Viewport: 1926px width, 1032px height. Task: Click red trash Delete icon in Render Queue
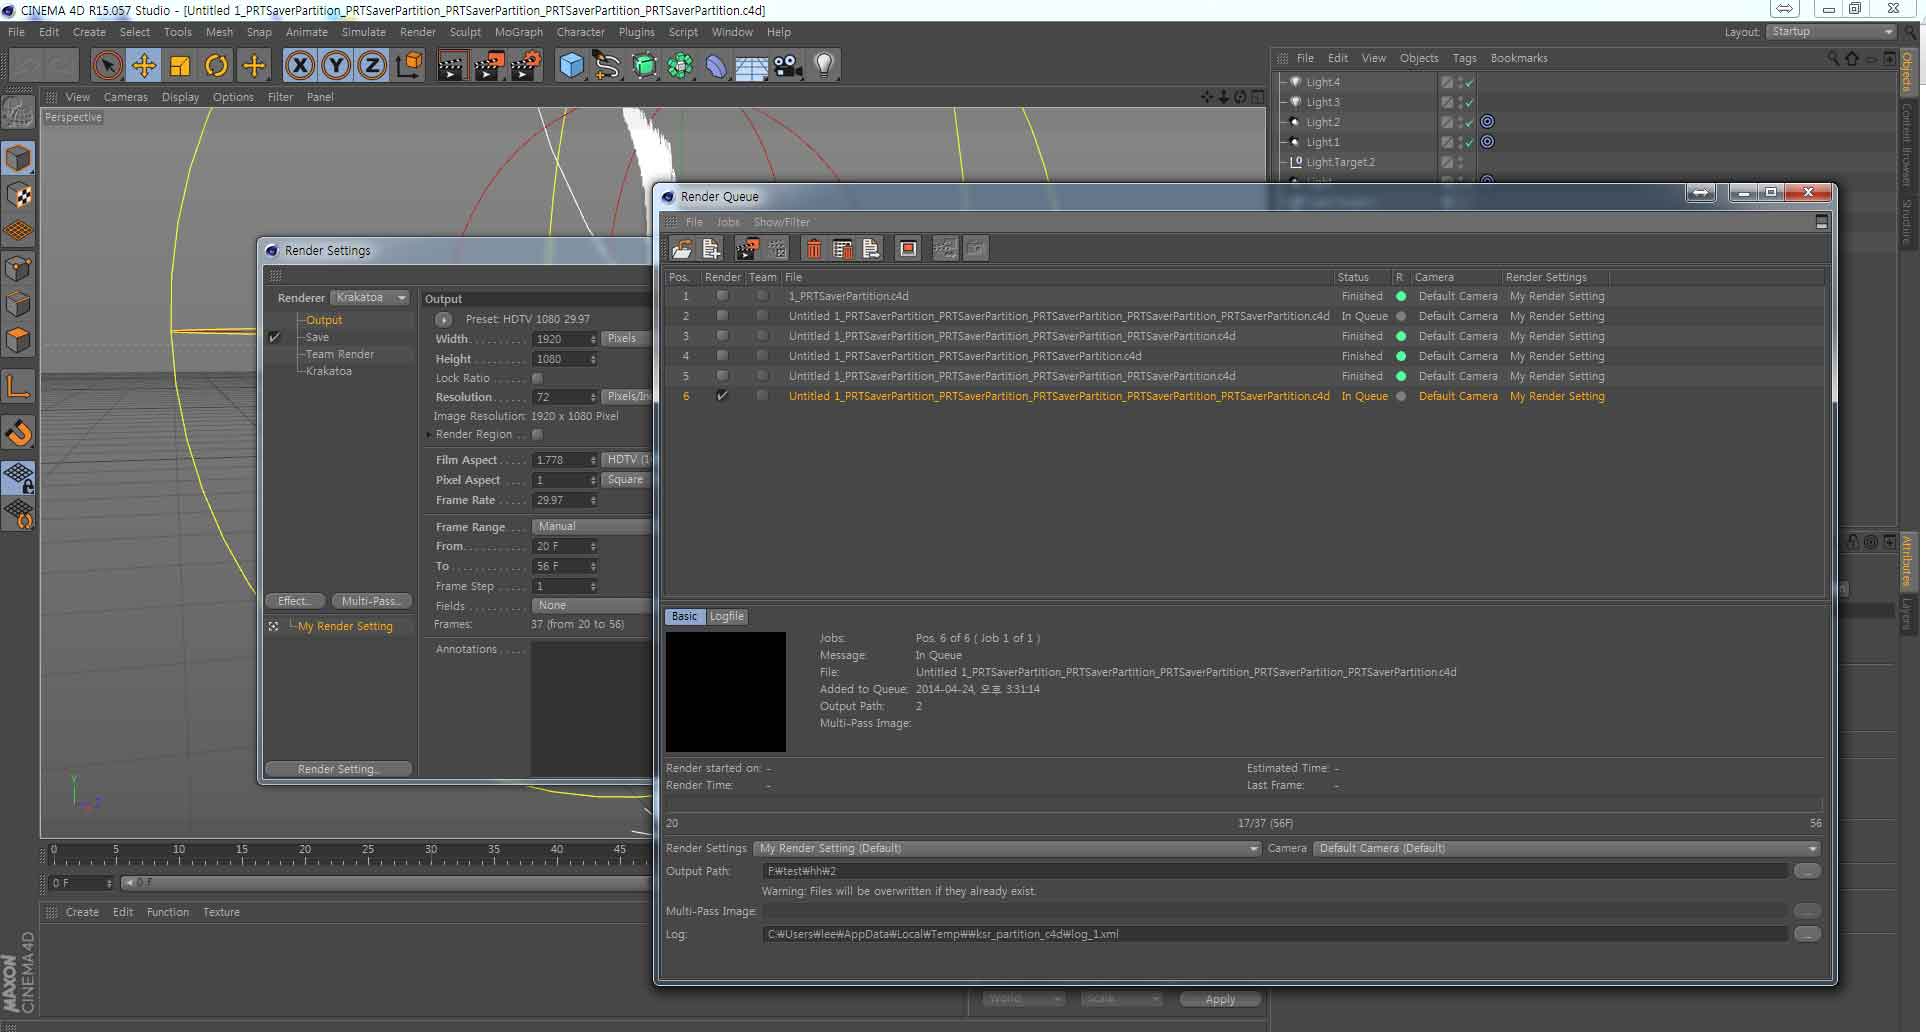tap(814, 249)
